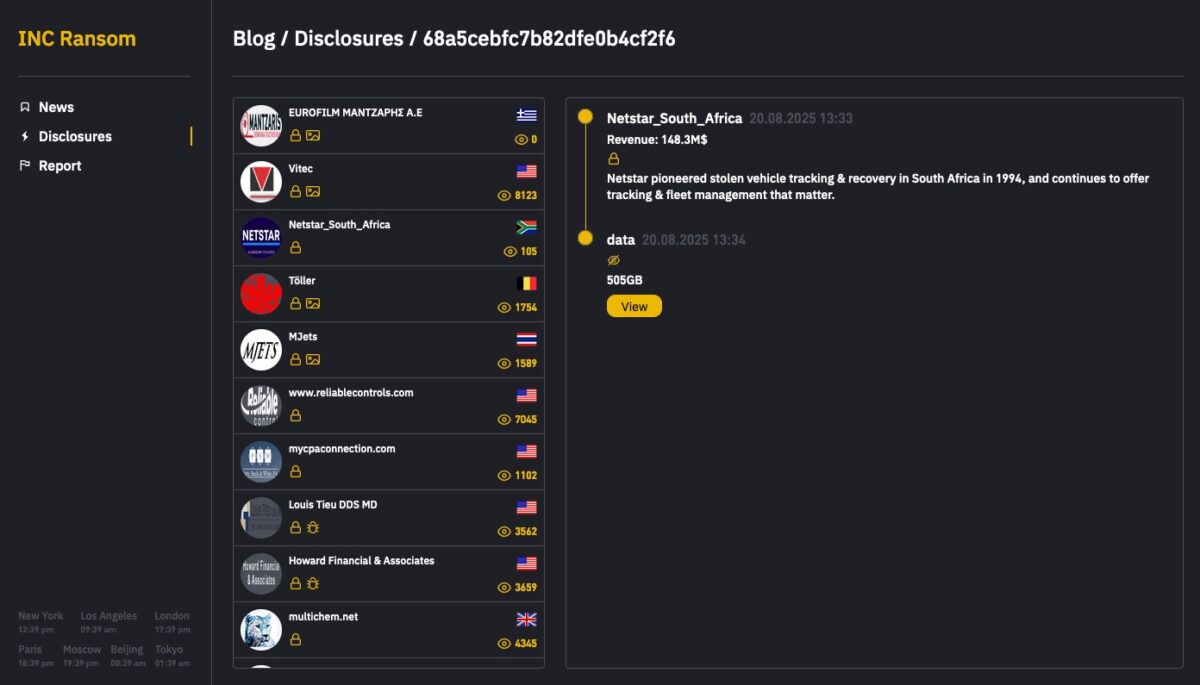Image resolution: width=1200 pixels, height=685 pixels.
Task: Click the bookmark icon beside News
Action: (x=25, y=107)
